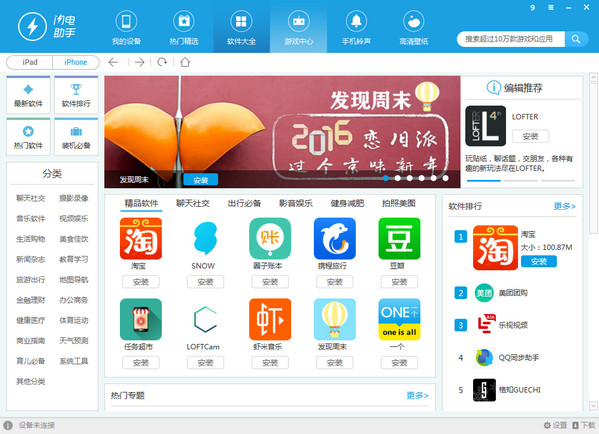Switch to 聊天社交 tab
Image resolution: width=599 pixels, height=434 pixels.
click(193, 203)
